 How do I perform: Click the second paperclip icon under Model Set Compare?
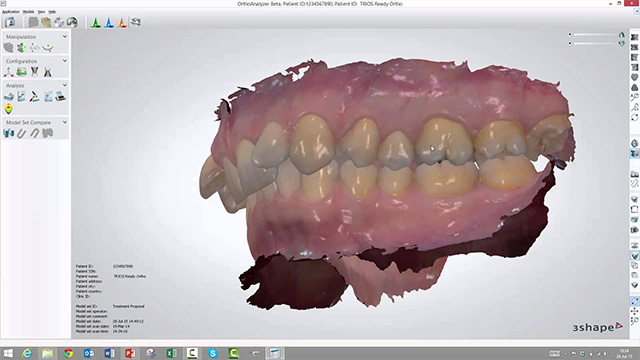35,133
